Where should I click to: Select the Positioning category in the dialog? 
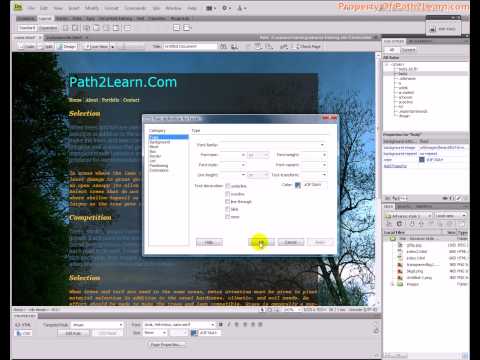click(159, 166)
